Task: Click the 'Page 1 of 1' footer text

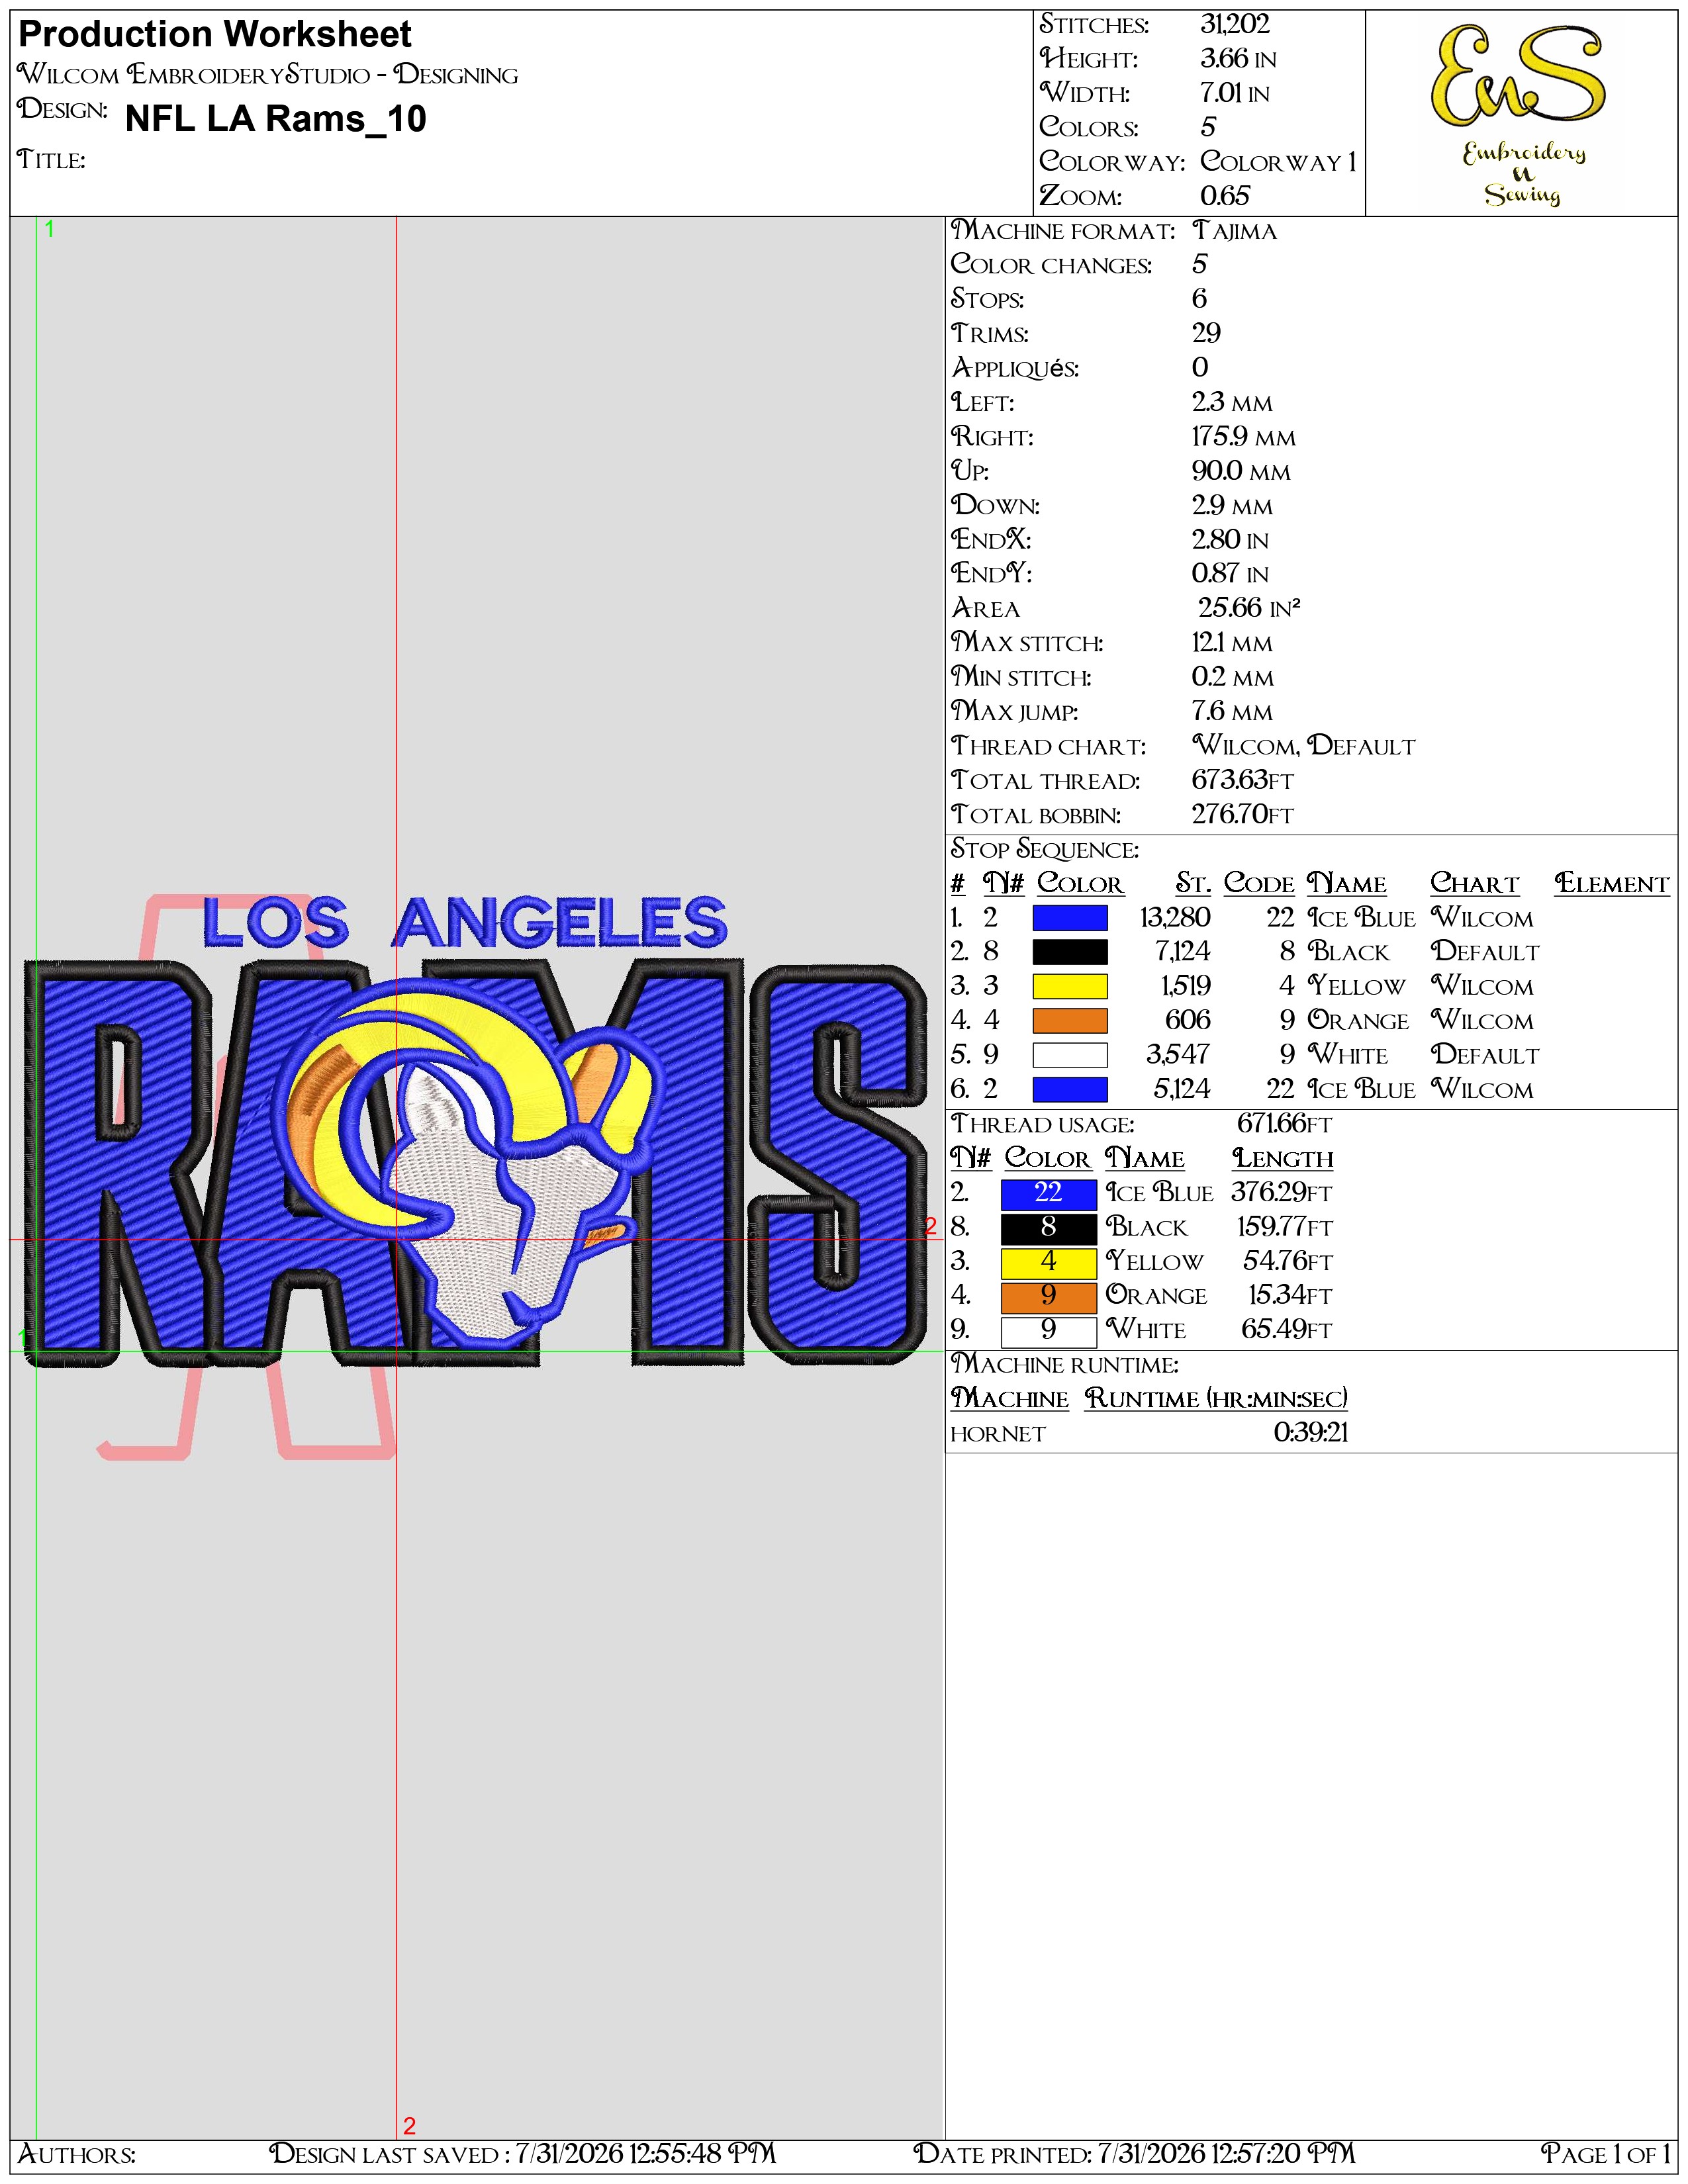Action: coord(1606,2154)
